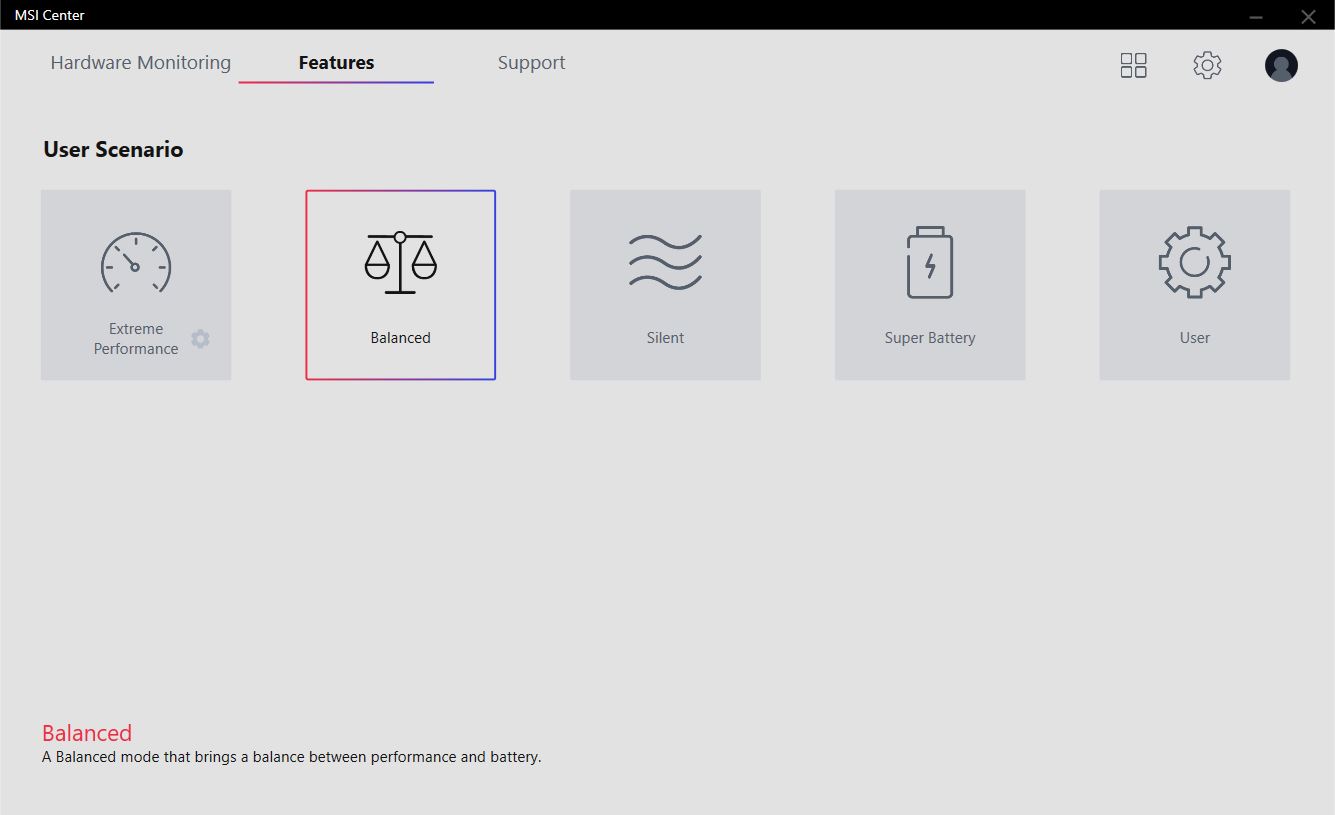Open the four-square grid view icon
The height and width of the screenshot is (815, 1335).
click(x=1133, y=66)
